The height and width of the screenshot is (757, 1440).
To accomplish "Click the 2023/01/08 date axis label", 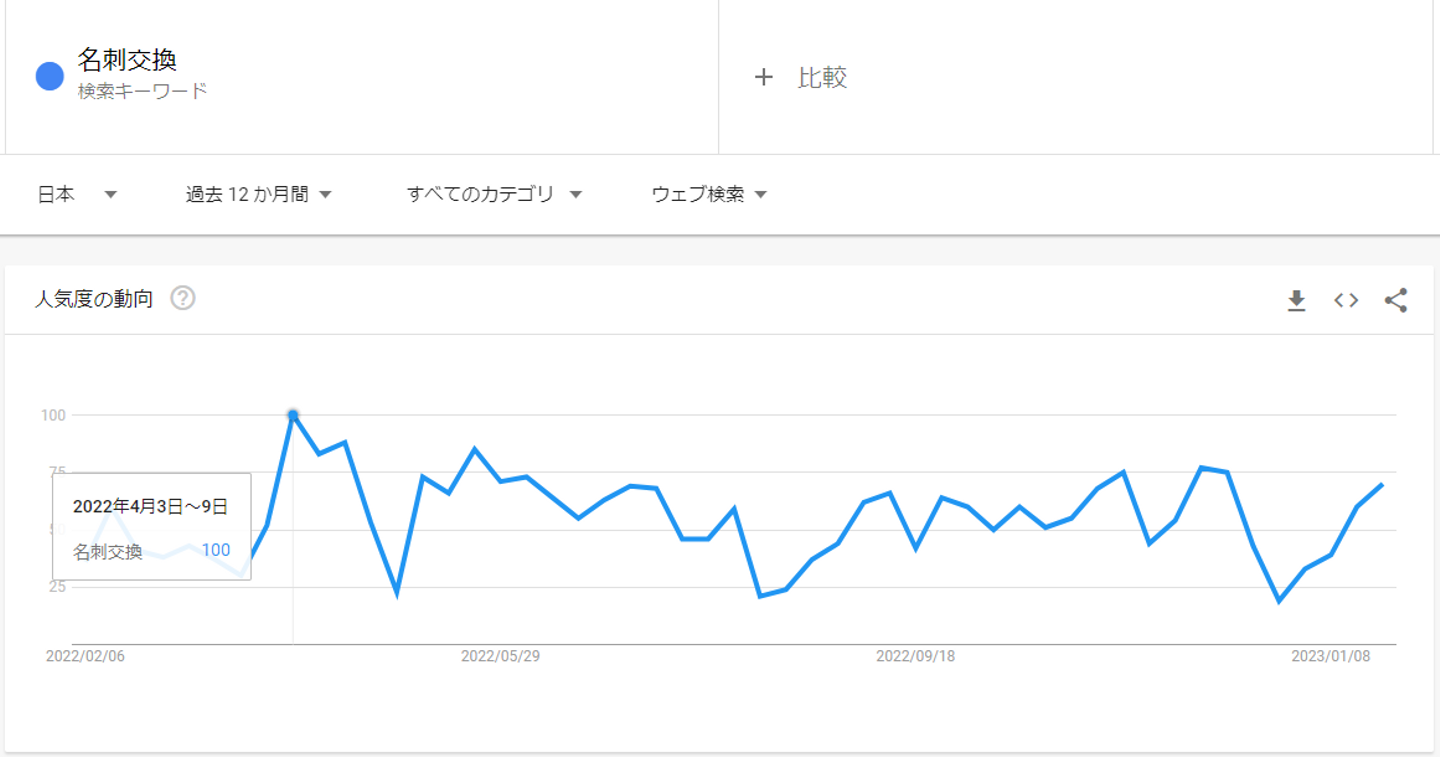I will click(x=1330, y=656).
